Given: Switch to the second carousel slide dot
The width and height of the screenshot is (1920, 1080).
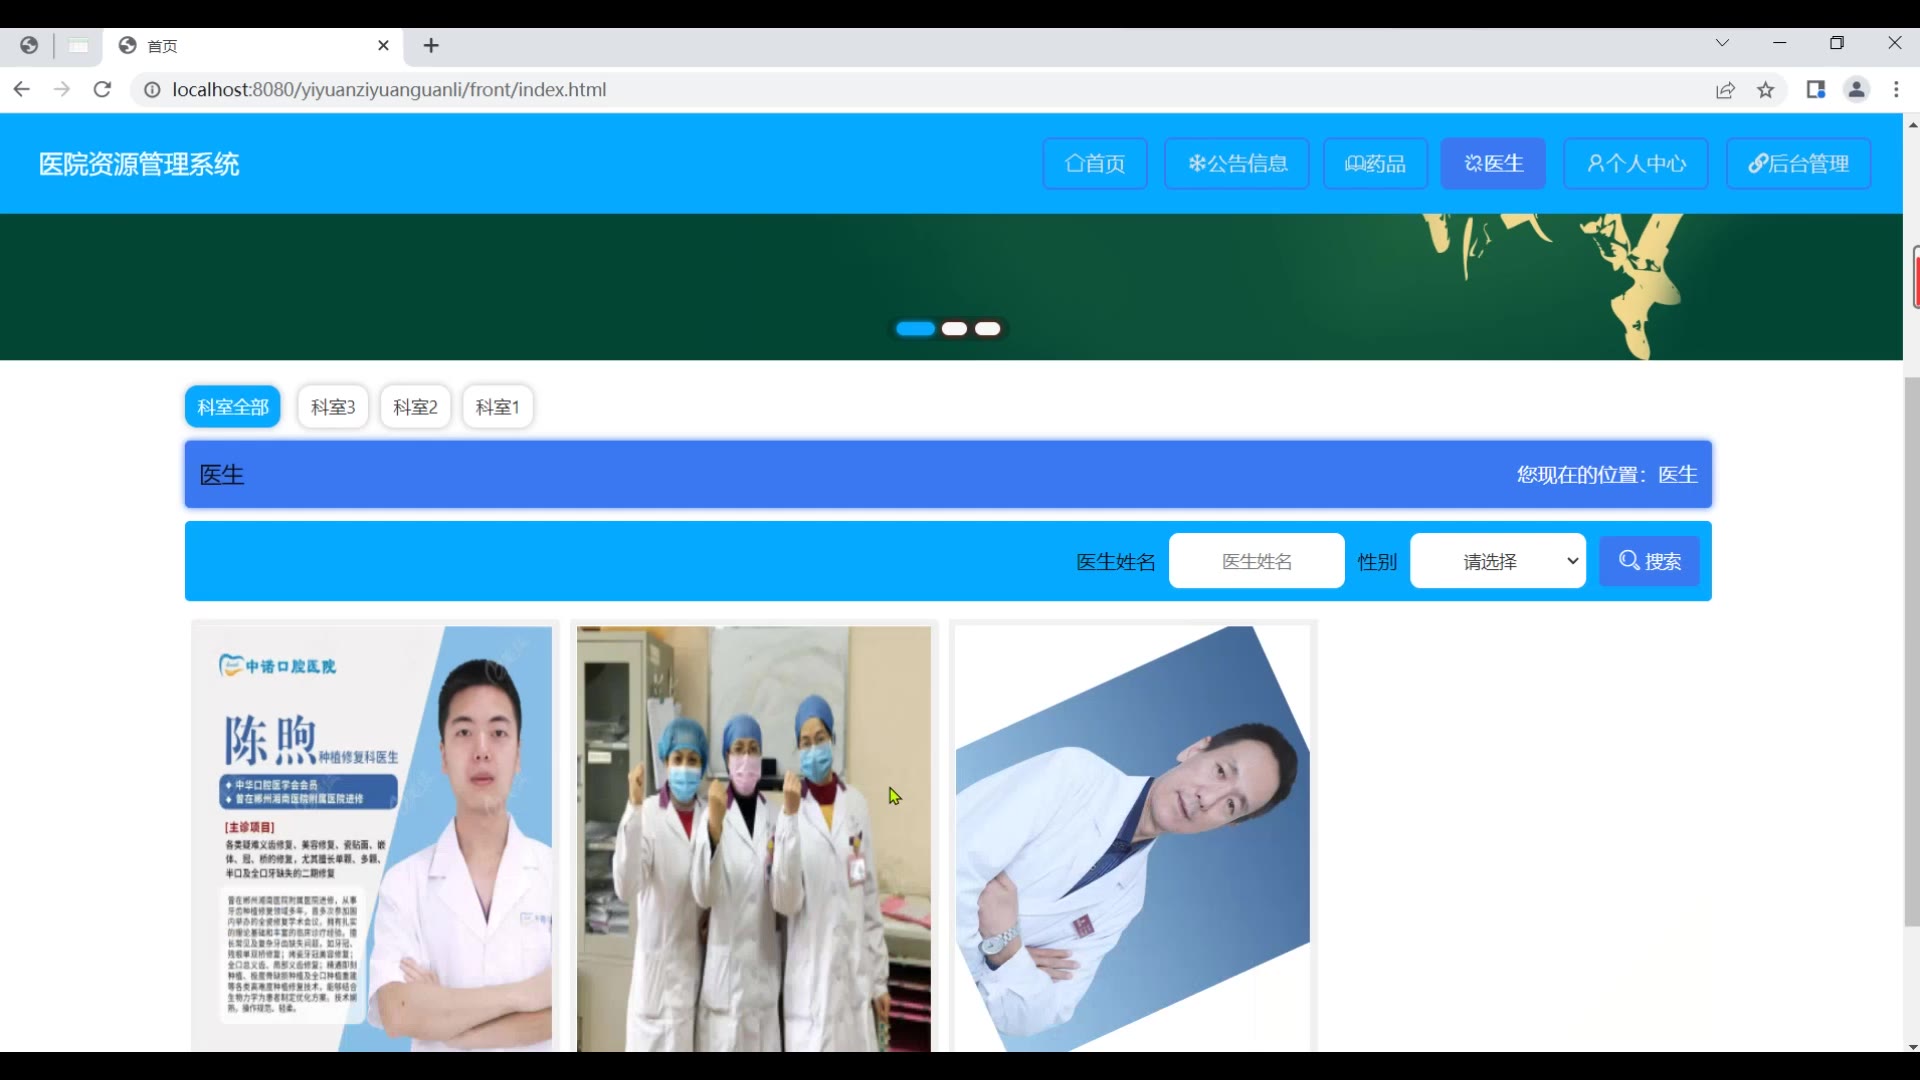Looking at the screenshot, I should click(954, 329).
